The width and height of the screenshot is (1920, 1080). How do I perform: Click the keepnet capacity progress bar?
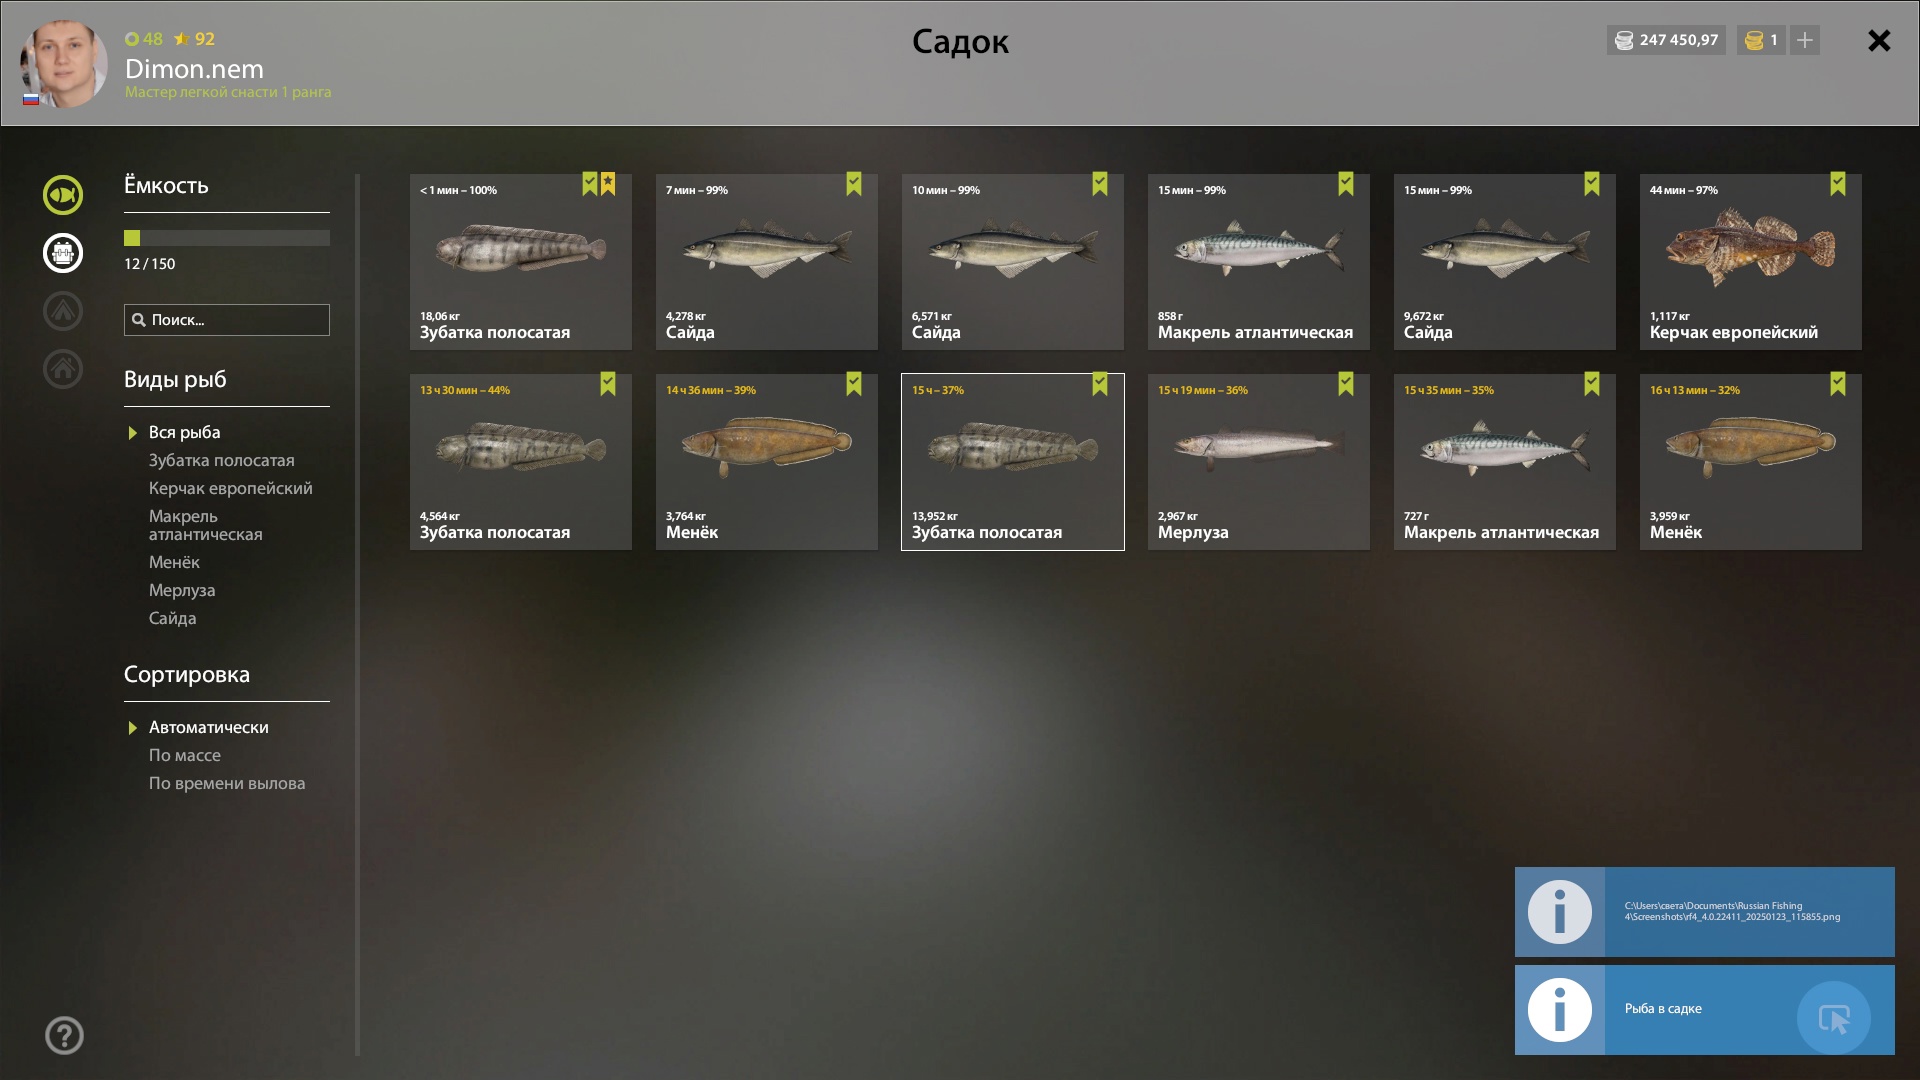(x=227, y=238)
